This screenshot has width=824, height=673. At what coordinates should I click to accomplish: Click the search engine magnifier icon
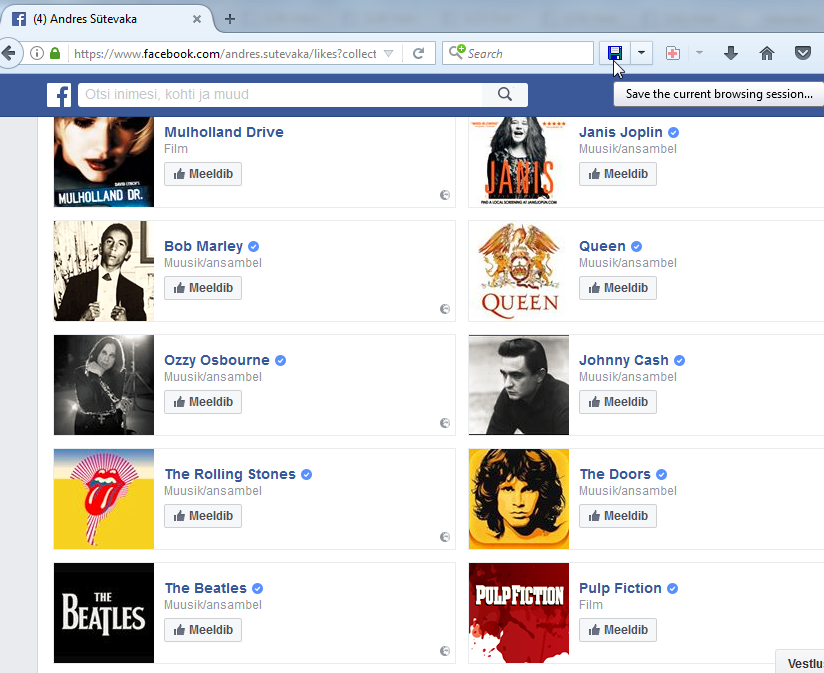click(457, 52)
